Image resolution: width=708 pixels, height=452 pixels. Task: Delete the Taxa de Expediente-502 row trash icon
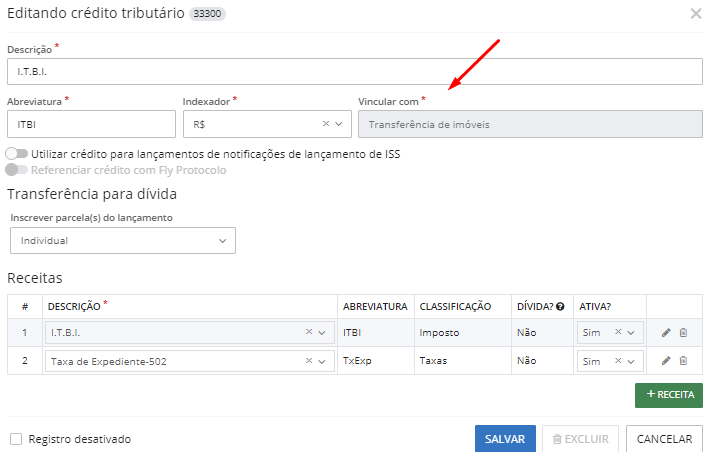(683, 361)
